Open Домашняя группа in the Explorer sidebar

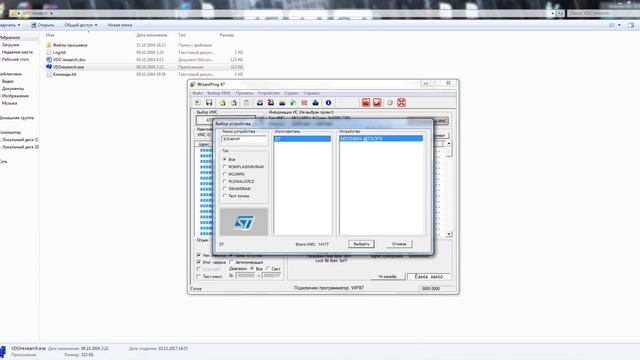coord(16,118)
